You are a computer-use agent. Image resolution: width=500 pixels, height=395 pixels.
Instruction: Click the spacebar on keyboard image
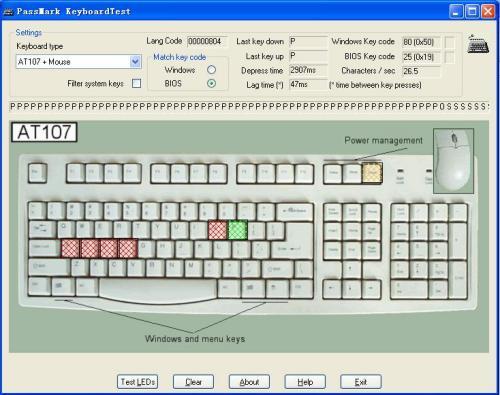click(158, 289)
